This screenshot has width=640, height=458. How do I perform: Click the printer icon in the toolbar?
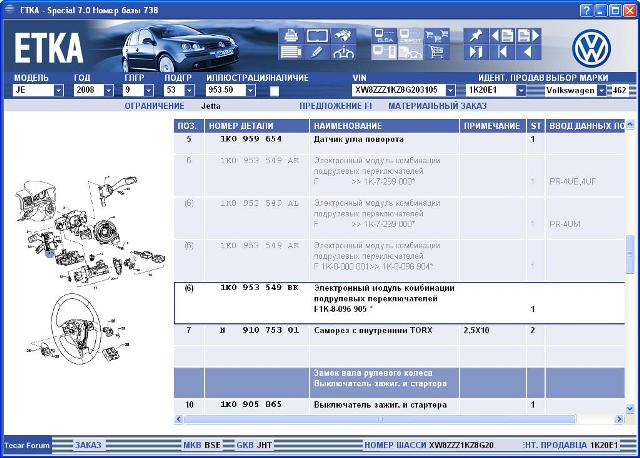click(x=291, y=36)
